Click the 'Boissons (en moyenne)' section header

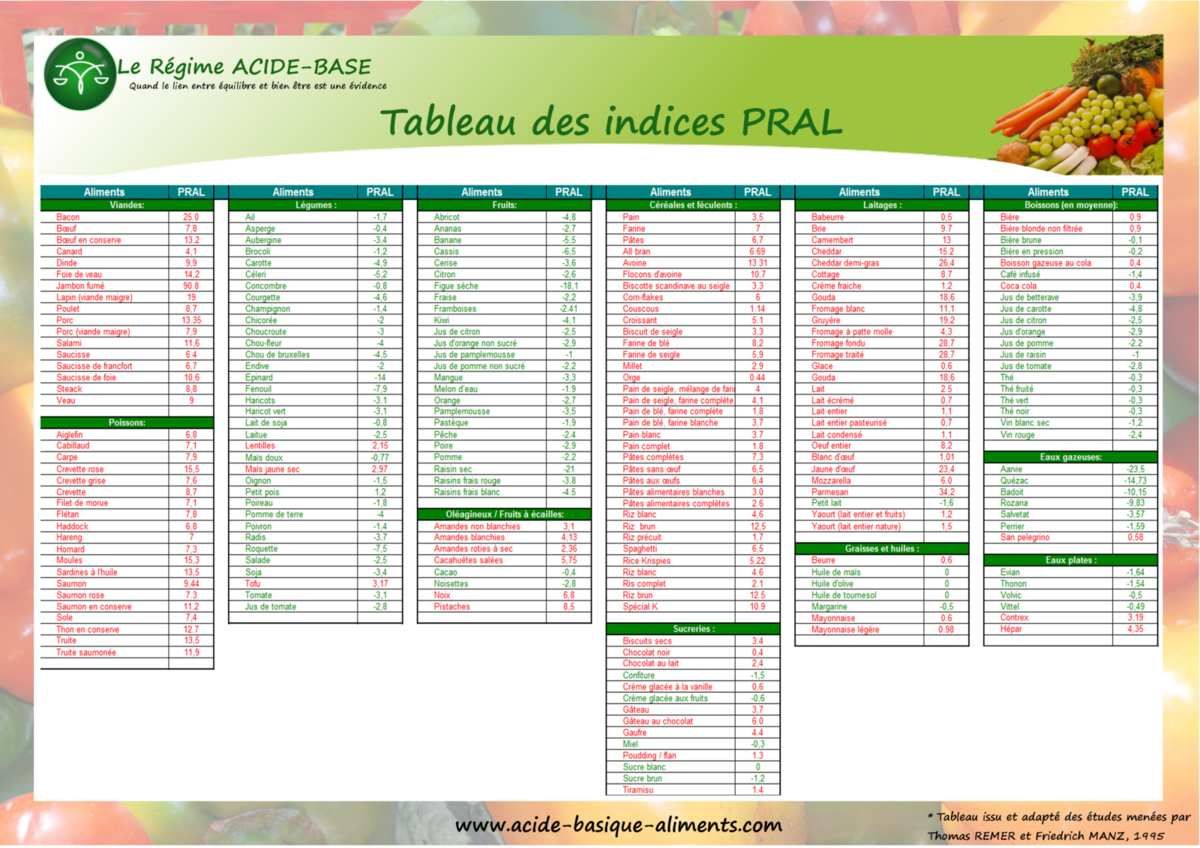pos(1071,205)
